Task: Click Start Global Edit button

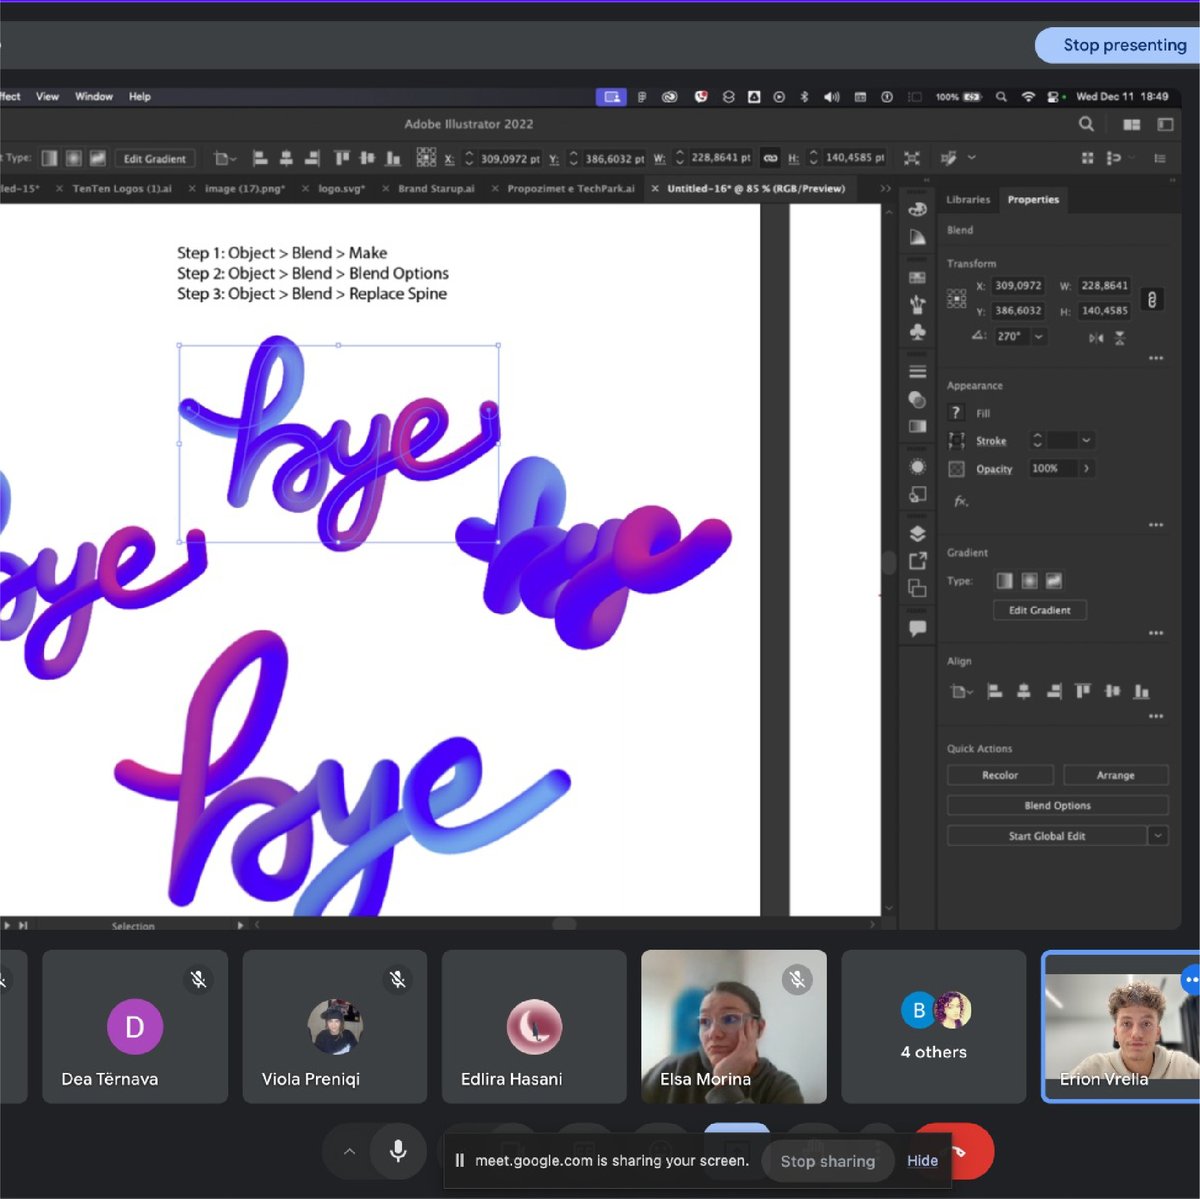Action: coord(1047,836)
